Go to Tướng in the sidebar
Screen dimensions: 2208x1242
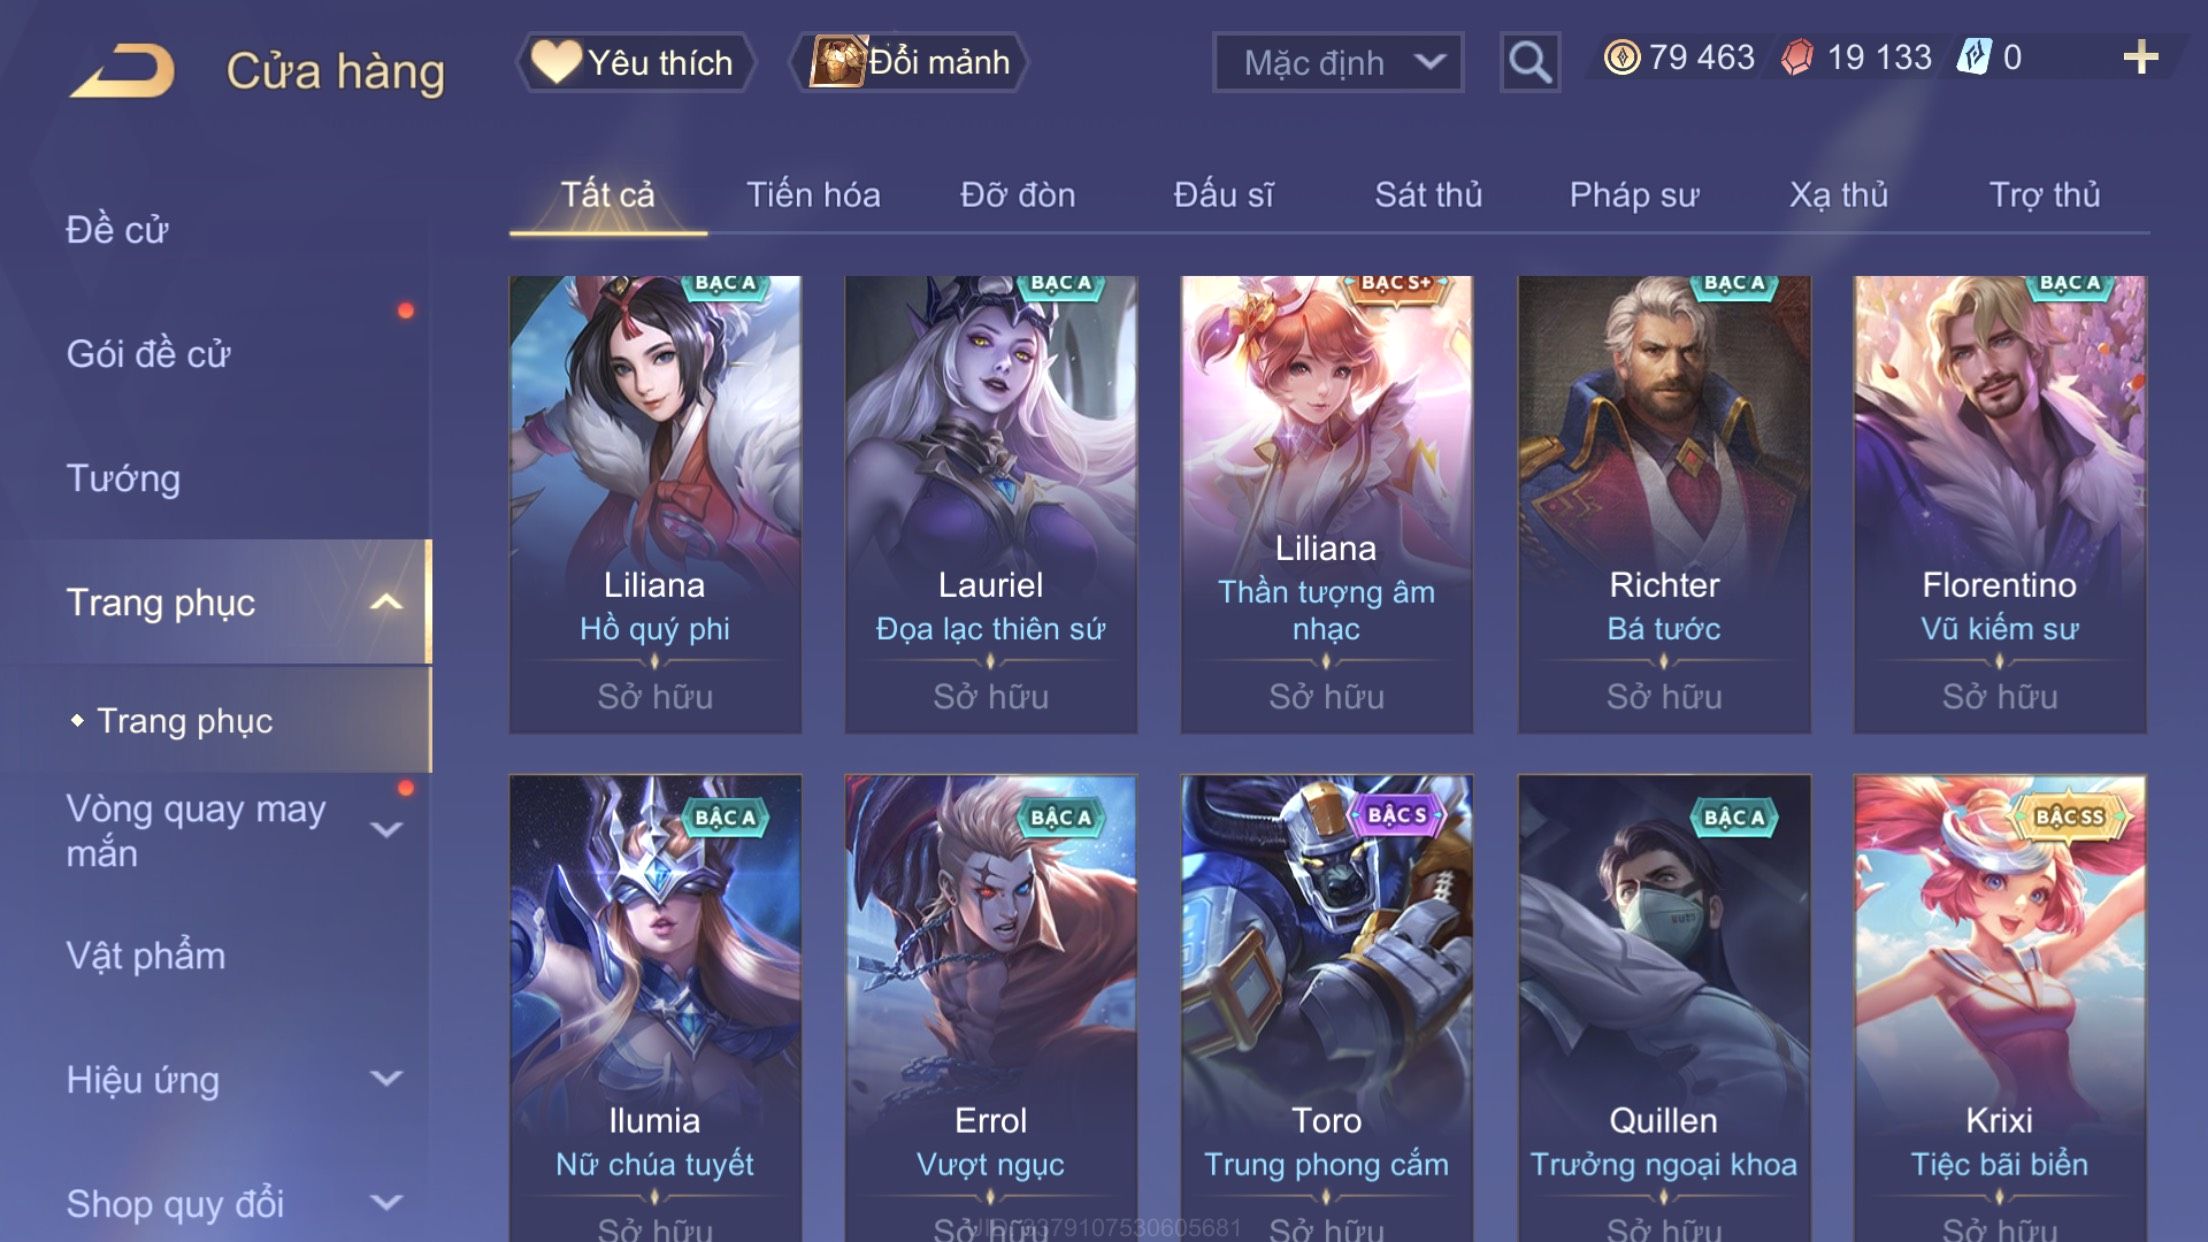[x=123, y=478]
